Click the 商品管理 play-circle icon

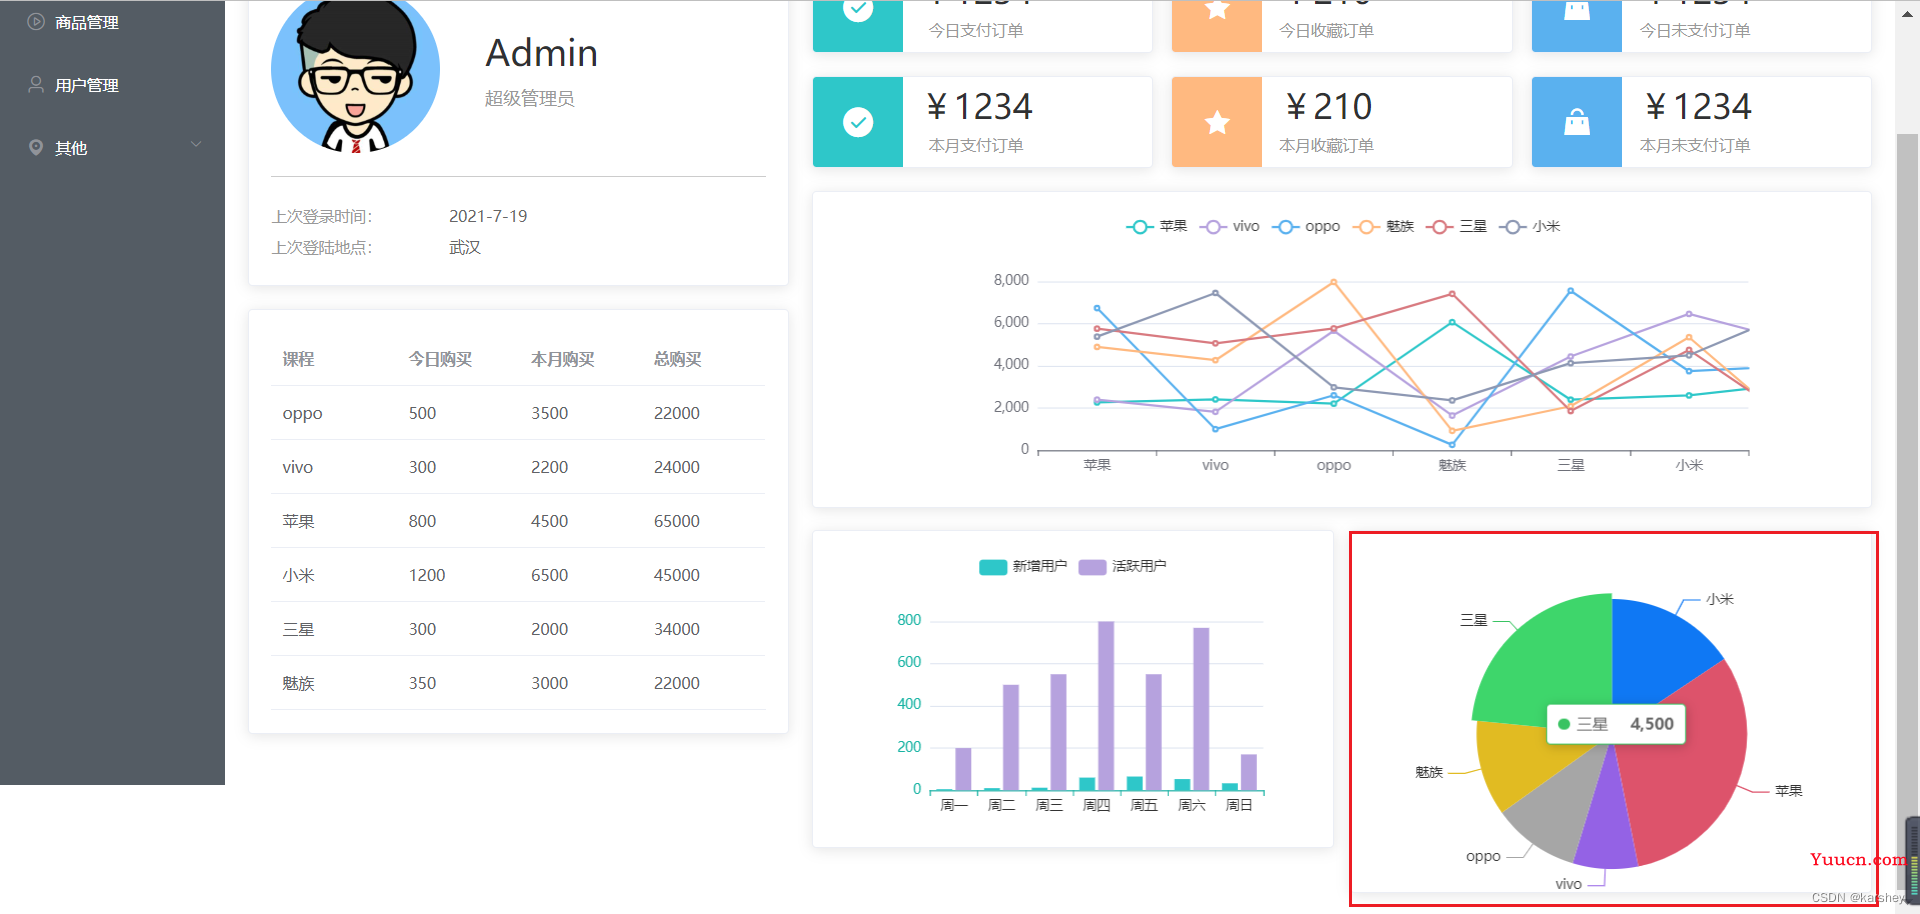pyautogui.click(x=36, y=21)
